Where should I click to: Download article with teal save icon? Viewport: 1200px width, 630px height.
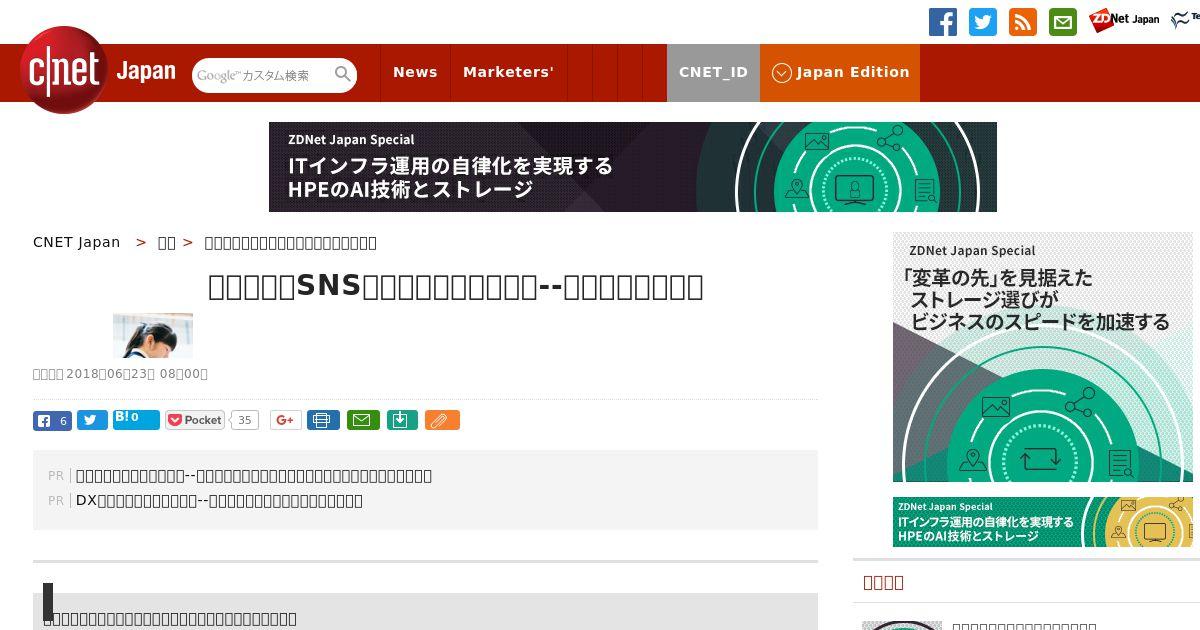pos(401,420)
